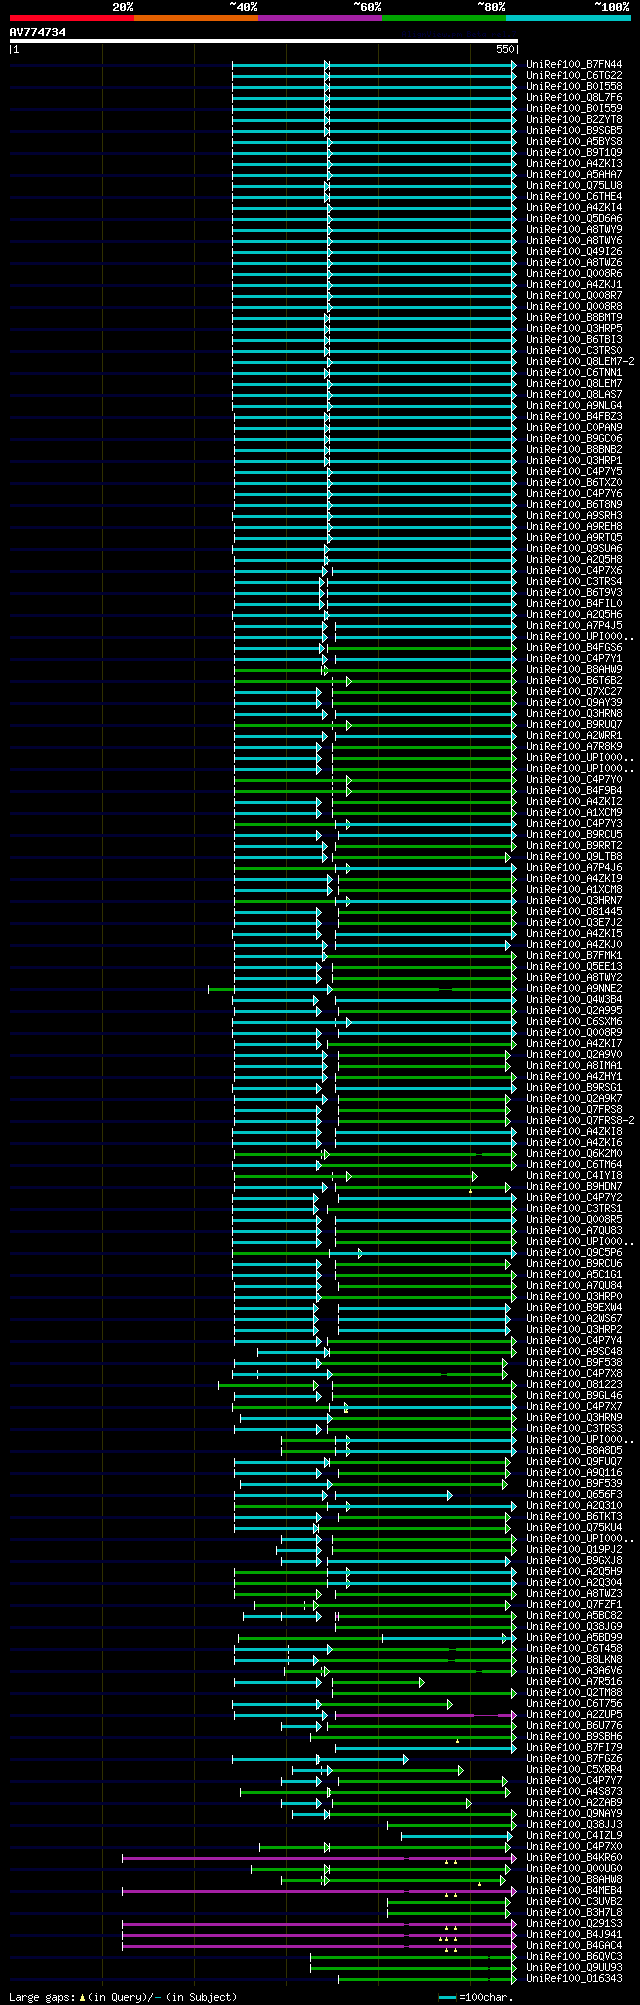Select the UniRef100_A5BD99 label

click(574, 1638)
